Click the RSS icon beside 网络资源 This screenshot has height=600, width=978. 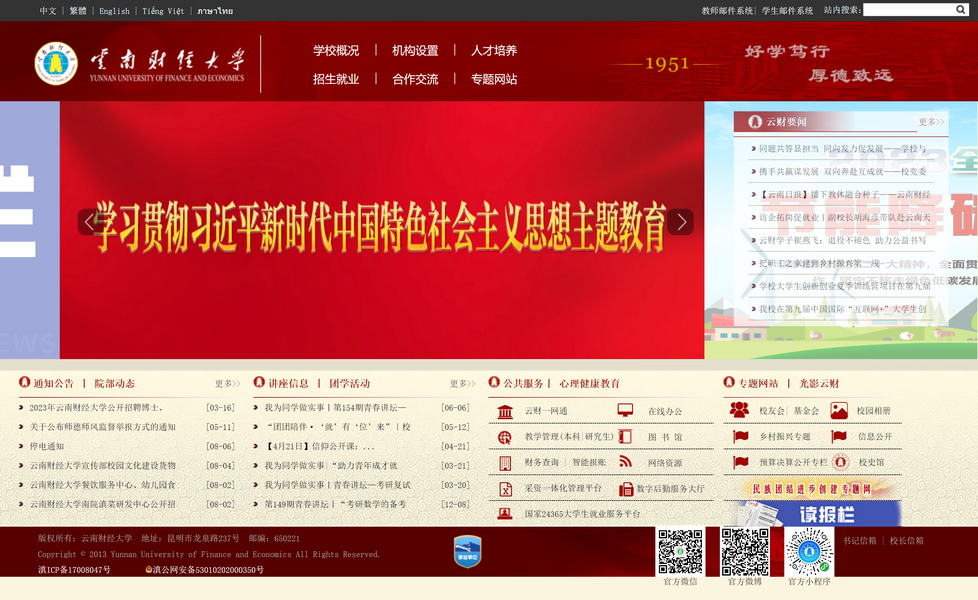625,462
